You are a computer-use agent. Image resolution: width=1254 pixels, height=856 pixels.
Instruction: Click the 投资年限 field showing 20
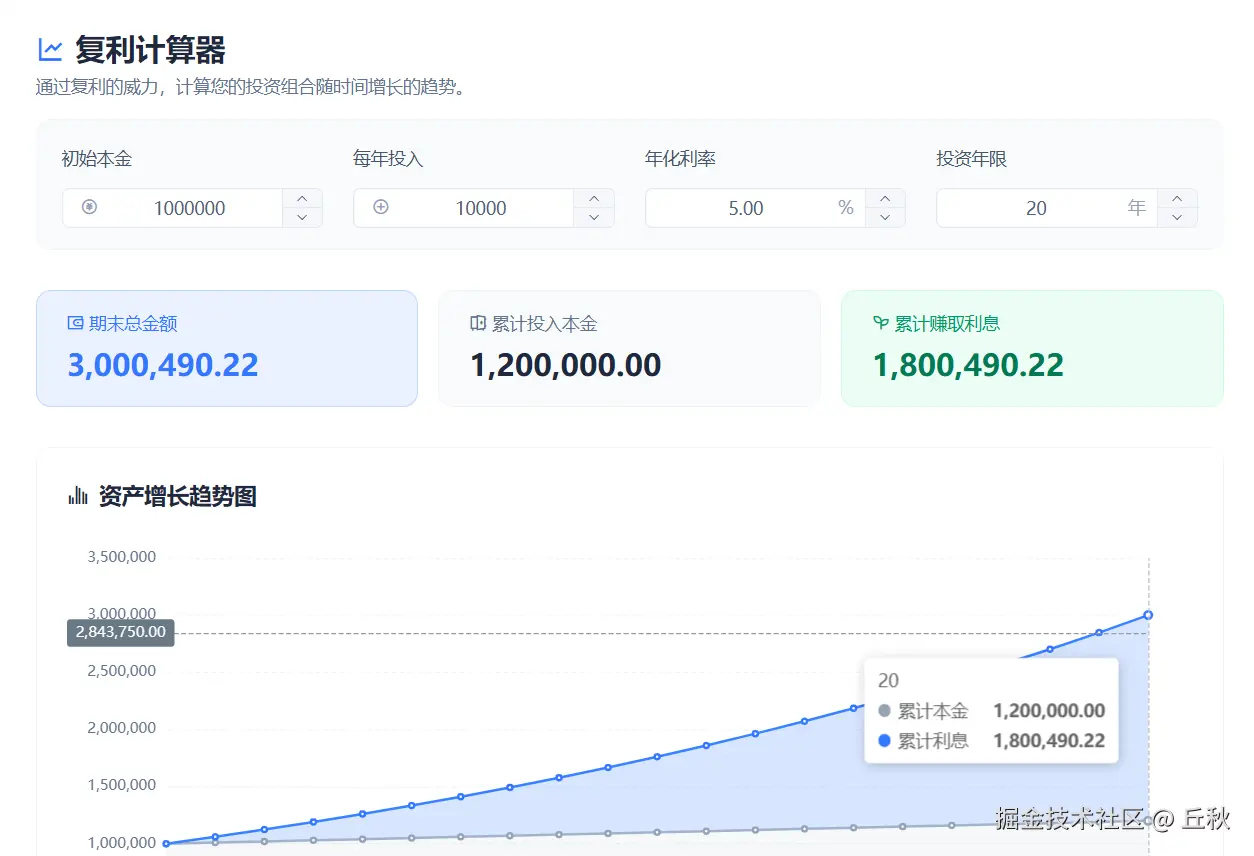pos(1037,207)
